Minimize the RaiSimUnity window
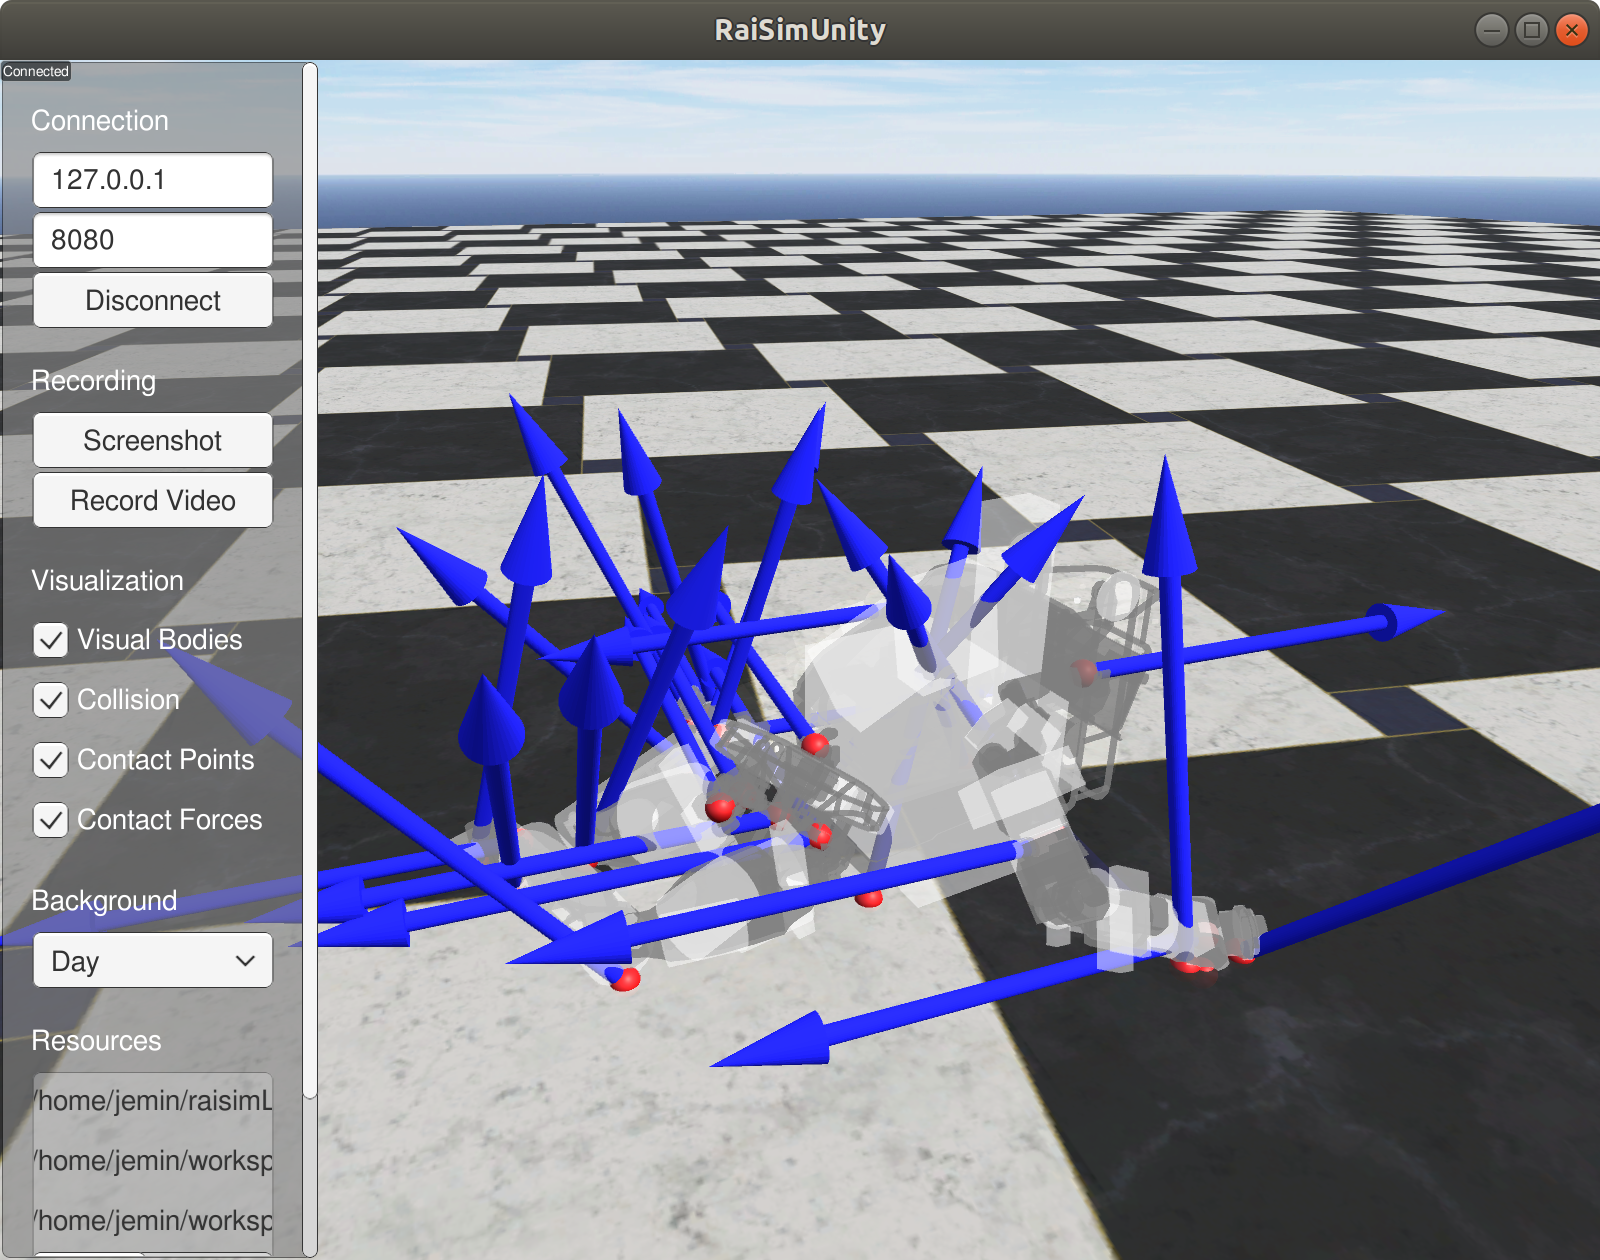The width and height of the screenshot is (1600, 1260). [x=1491, y=30]
